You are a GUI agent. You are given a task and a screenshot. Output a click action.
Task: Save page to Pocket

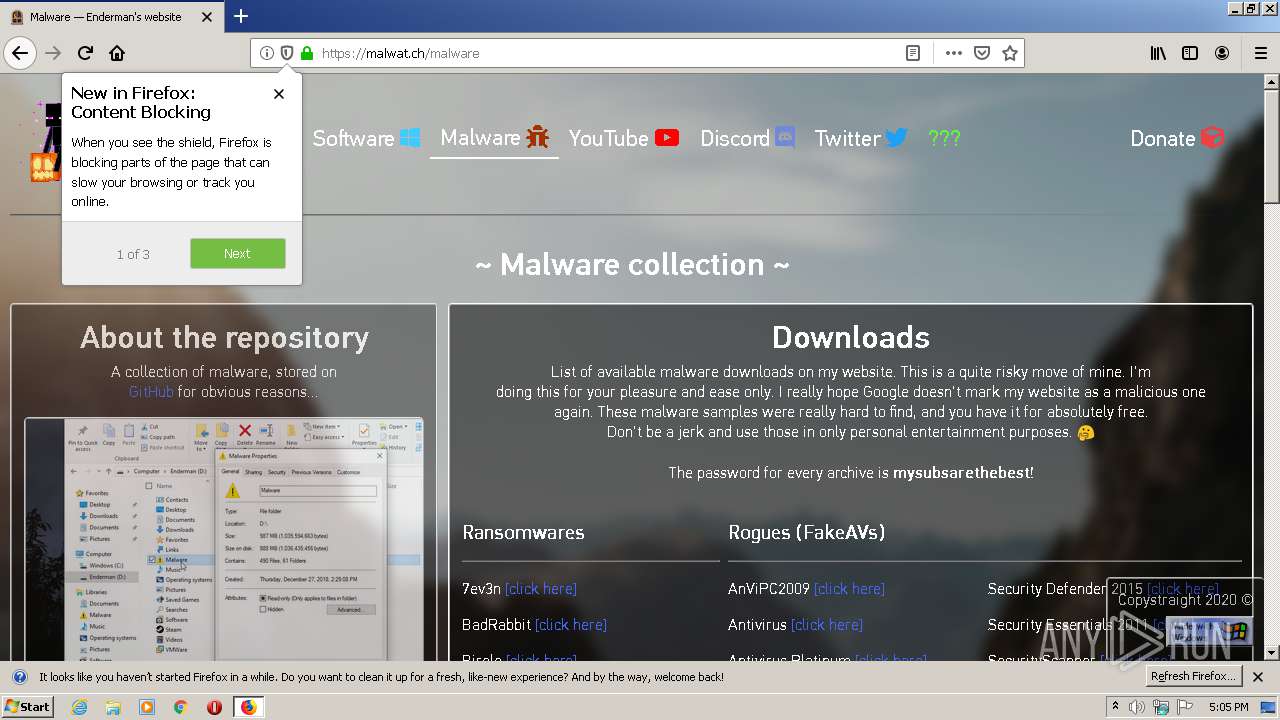(x=982, y=53)
